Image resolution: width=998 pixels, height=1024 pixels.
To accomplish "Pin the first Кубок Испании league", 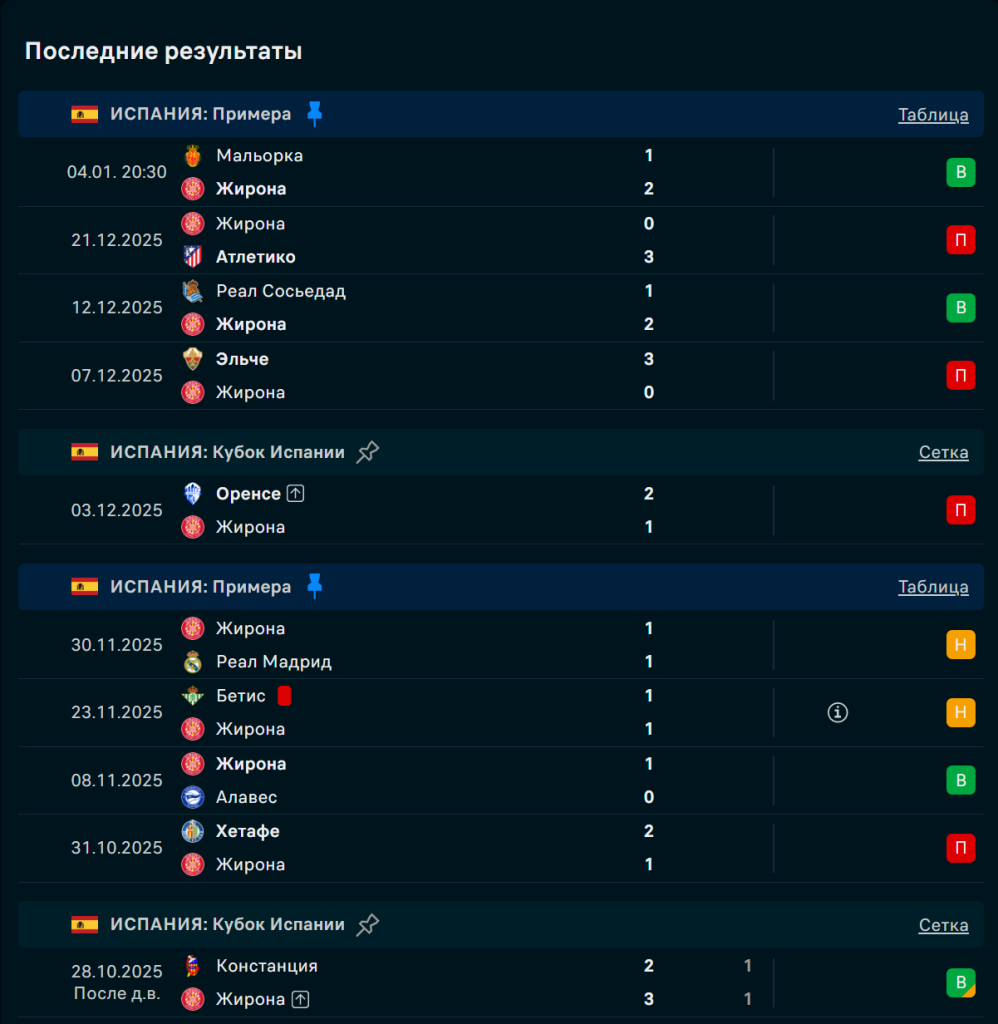I will tap(368, 452).
